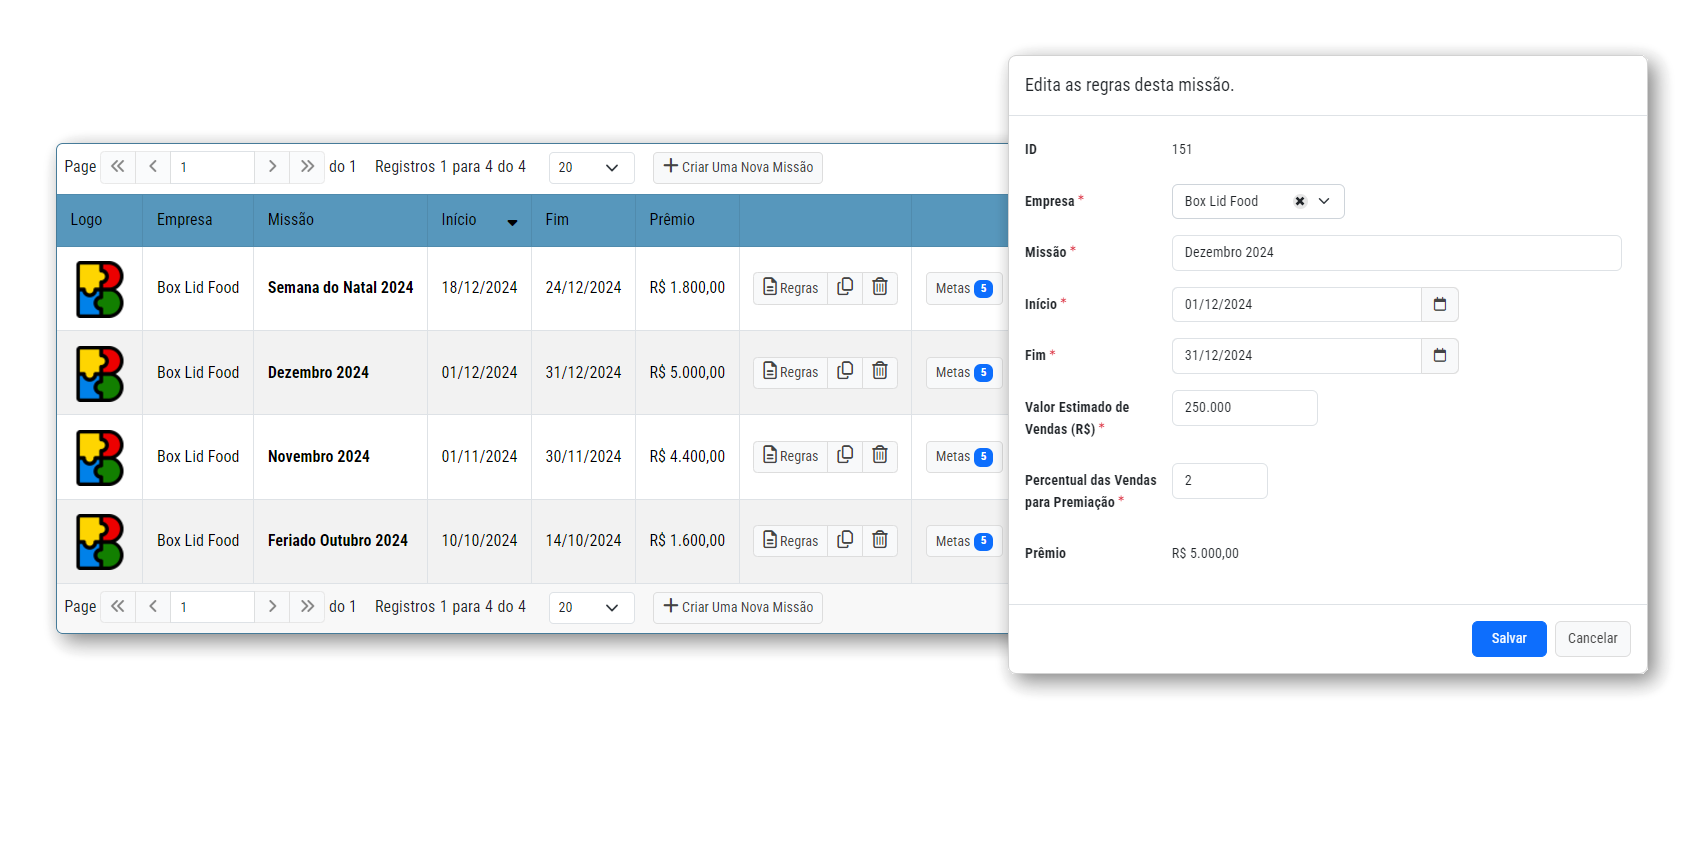The image size is (1700, 850).
Task: Clear the Box Lid Food empresa selection
Action: coord(1299,201)
